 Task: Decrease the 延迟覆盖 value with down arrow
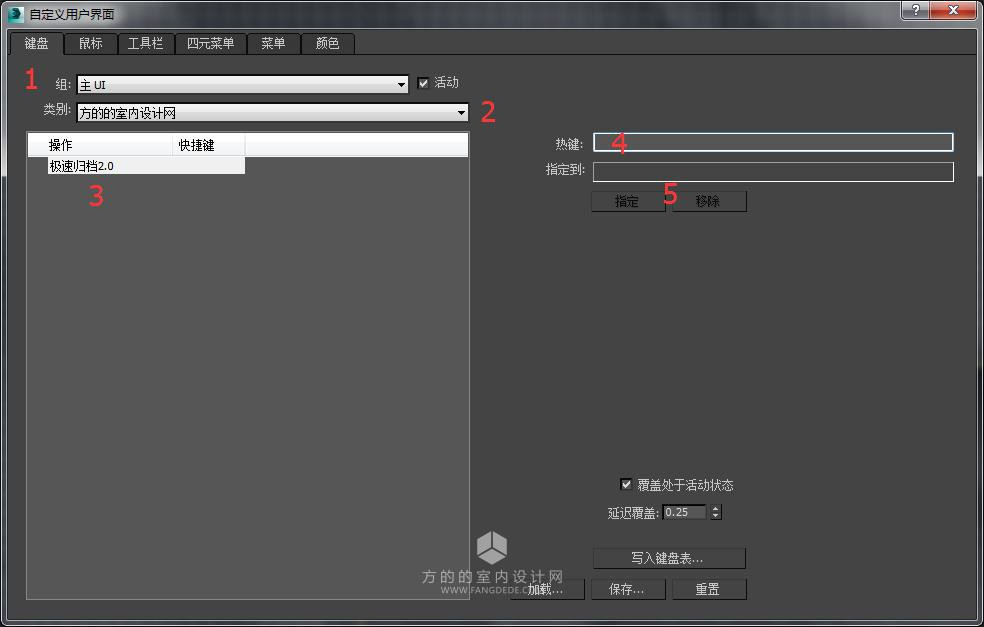tap(715, 516)
